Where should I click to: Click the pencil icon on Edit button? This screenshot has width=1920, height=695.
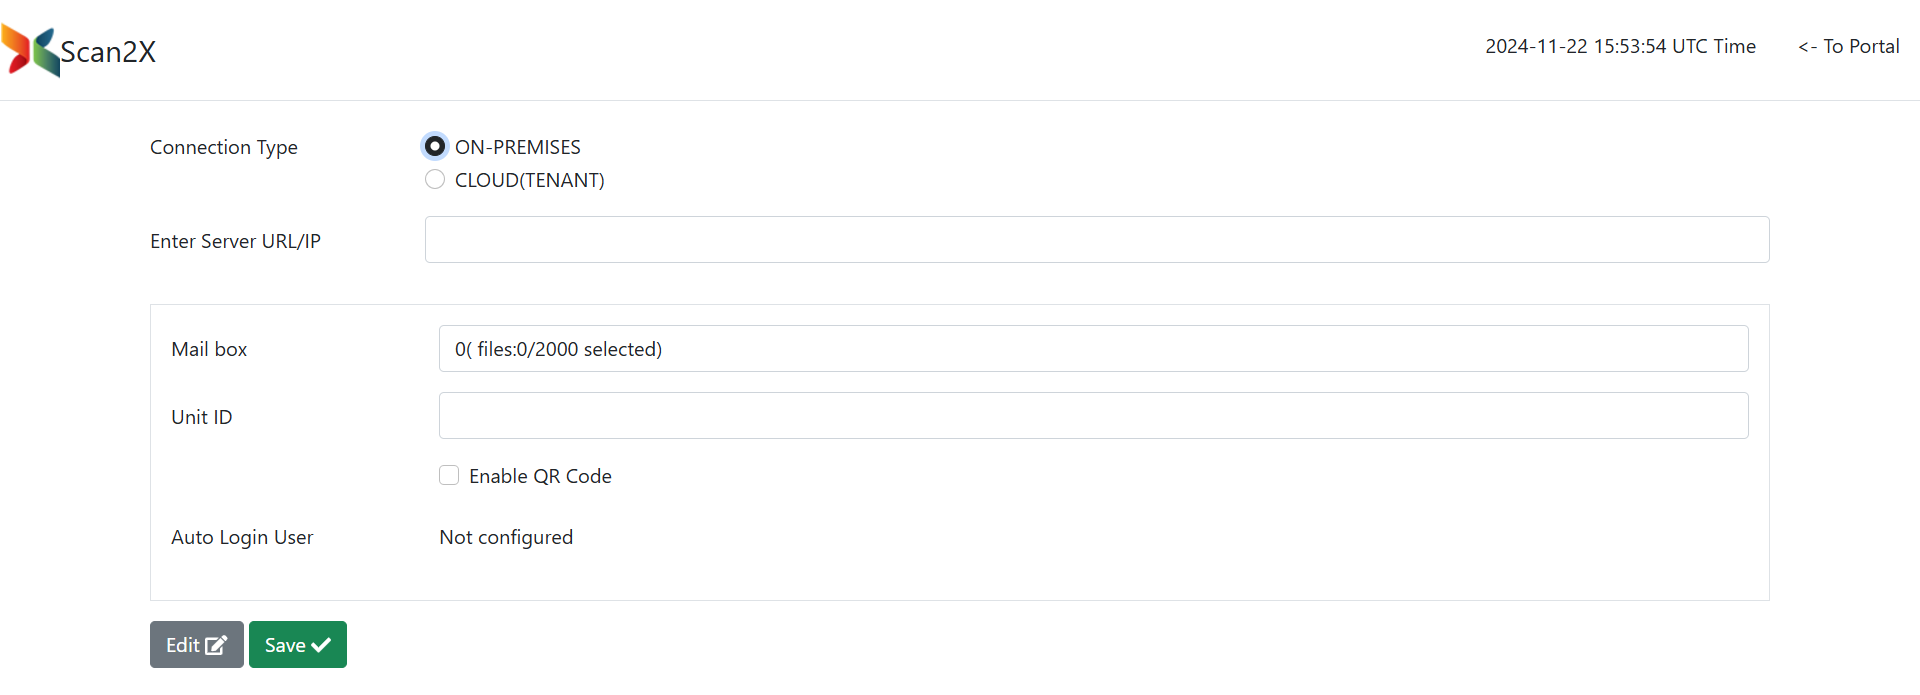(216, 645)
